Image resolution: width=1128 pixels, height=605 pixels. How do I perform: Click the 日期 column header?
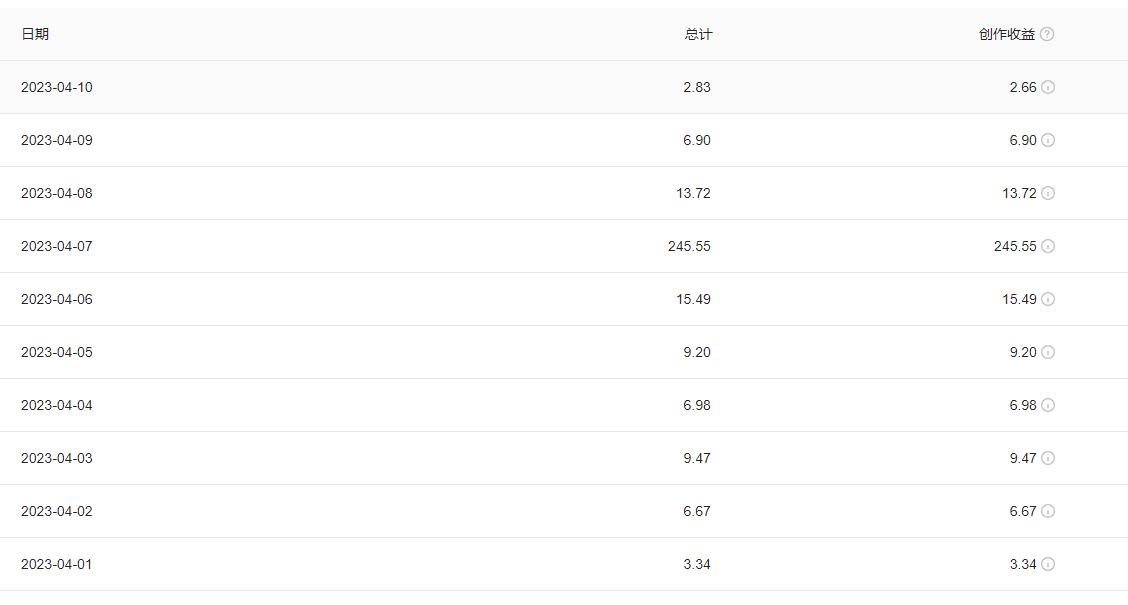pos(35,34)
